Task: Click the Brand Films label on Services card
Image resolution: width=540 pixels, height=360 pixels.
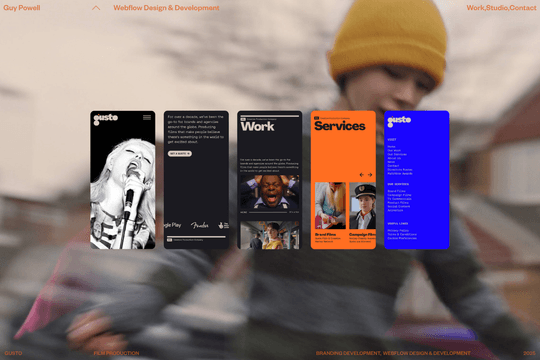Action: pyautogui.click(x=325, y=234)
